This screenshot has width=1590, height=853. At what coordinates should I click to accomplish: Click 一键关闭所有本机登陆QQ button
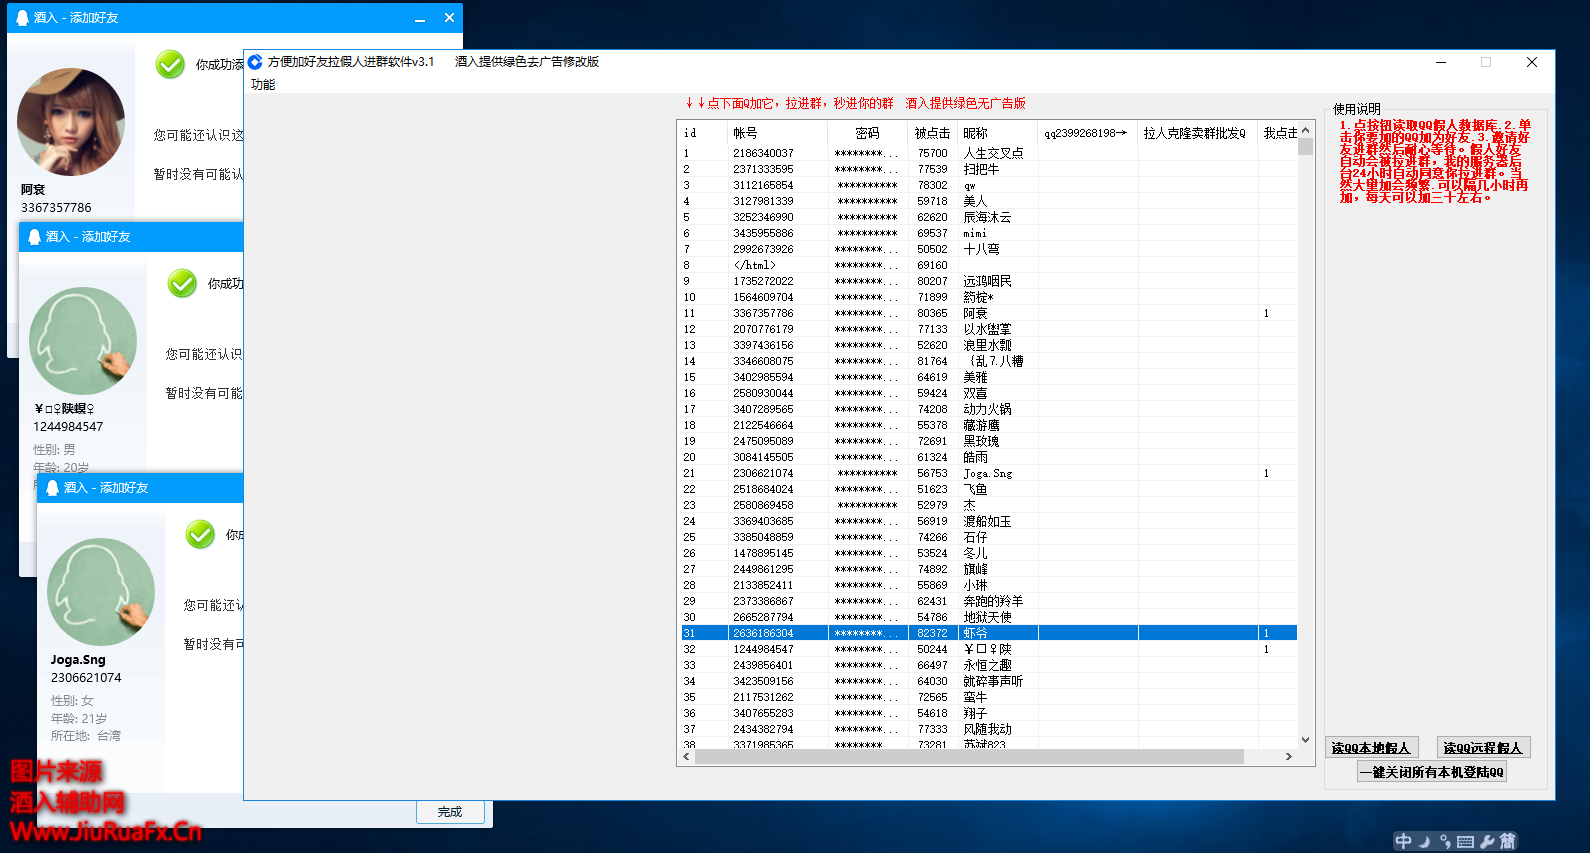[x=1431, y=772]
